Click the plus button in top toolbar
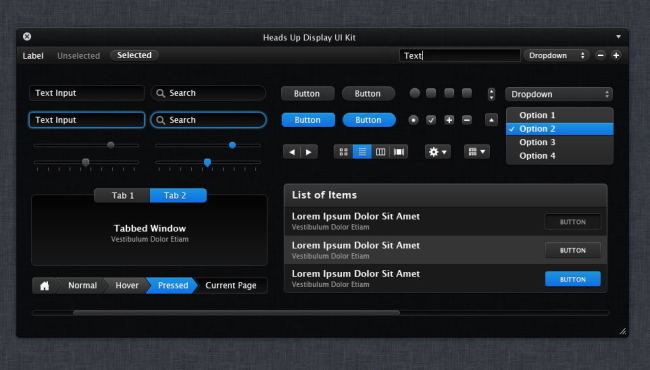The height and width of the screenshot is (370, 650). [616, 55]
